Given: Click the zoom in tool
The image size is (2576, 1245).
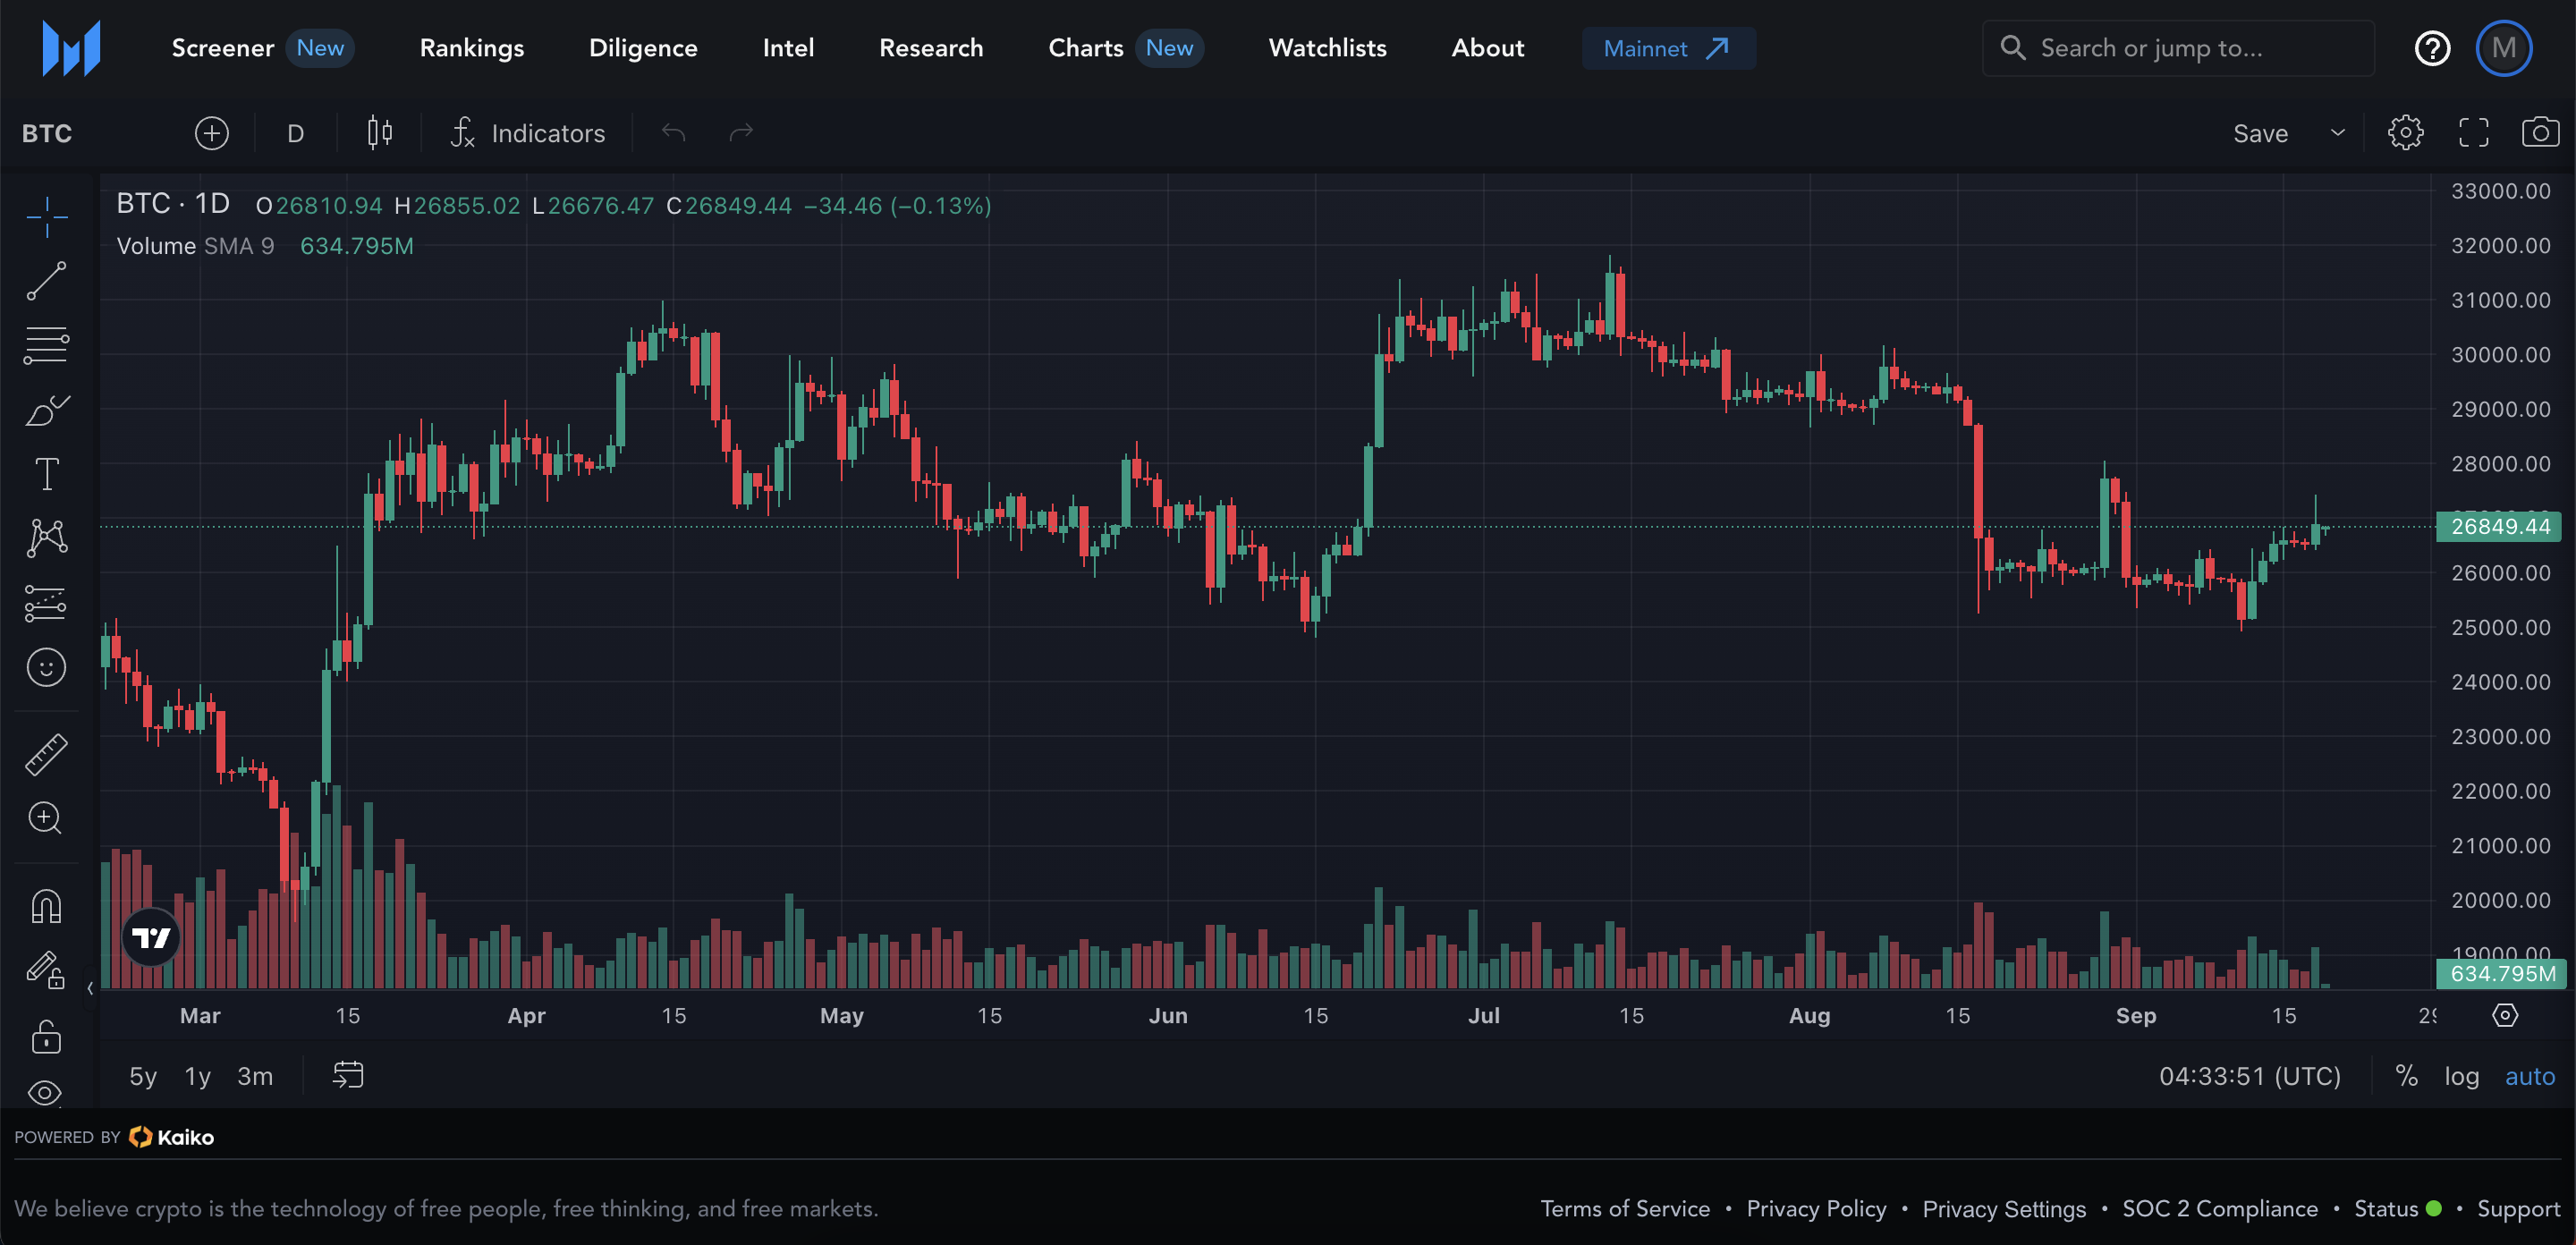Looking at the screenshot, I should tap(46, 819).
